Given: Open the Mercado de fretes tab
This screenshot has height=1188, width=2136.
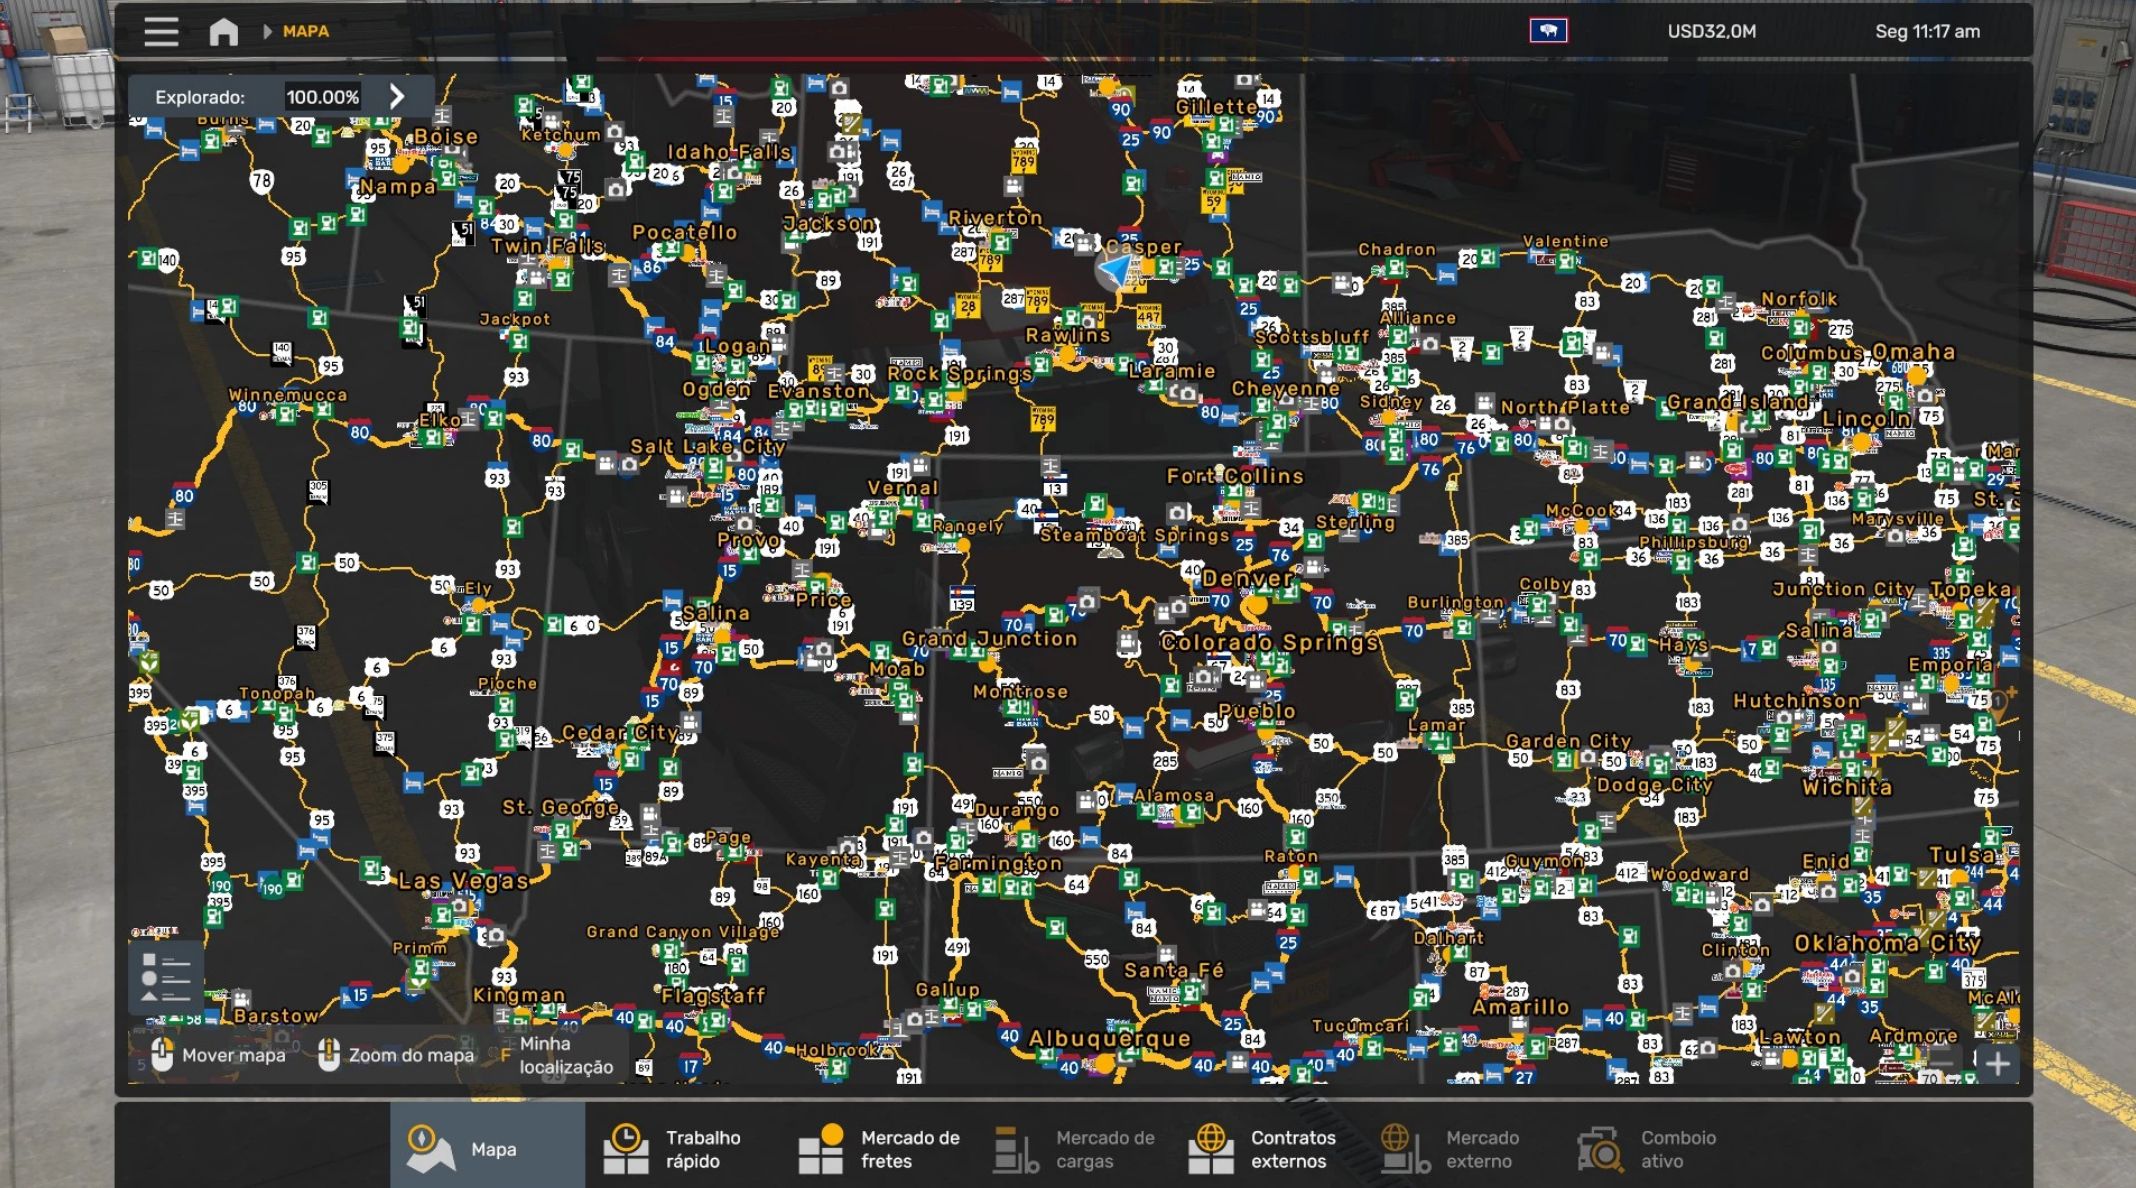Looking at the screenshot, I should pyautogui.click(x=878, y=1148).
